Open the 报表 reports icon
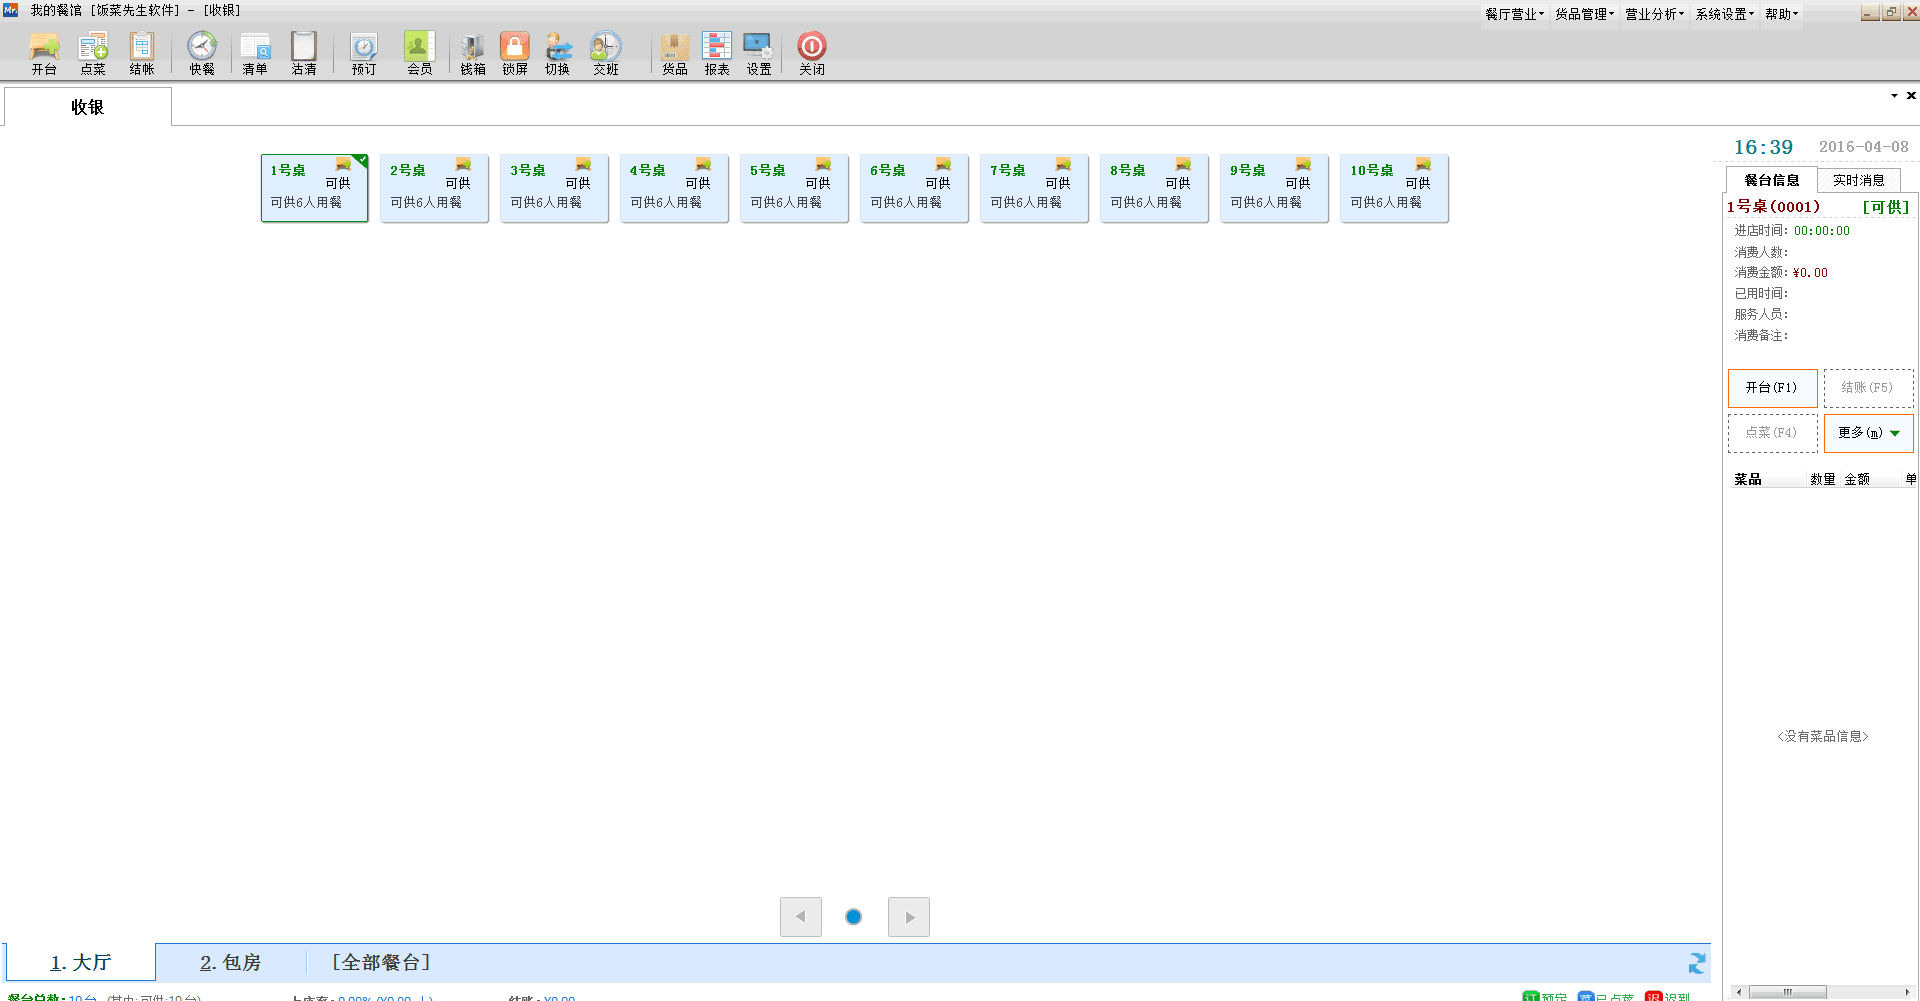 pos(717,52)
